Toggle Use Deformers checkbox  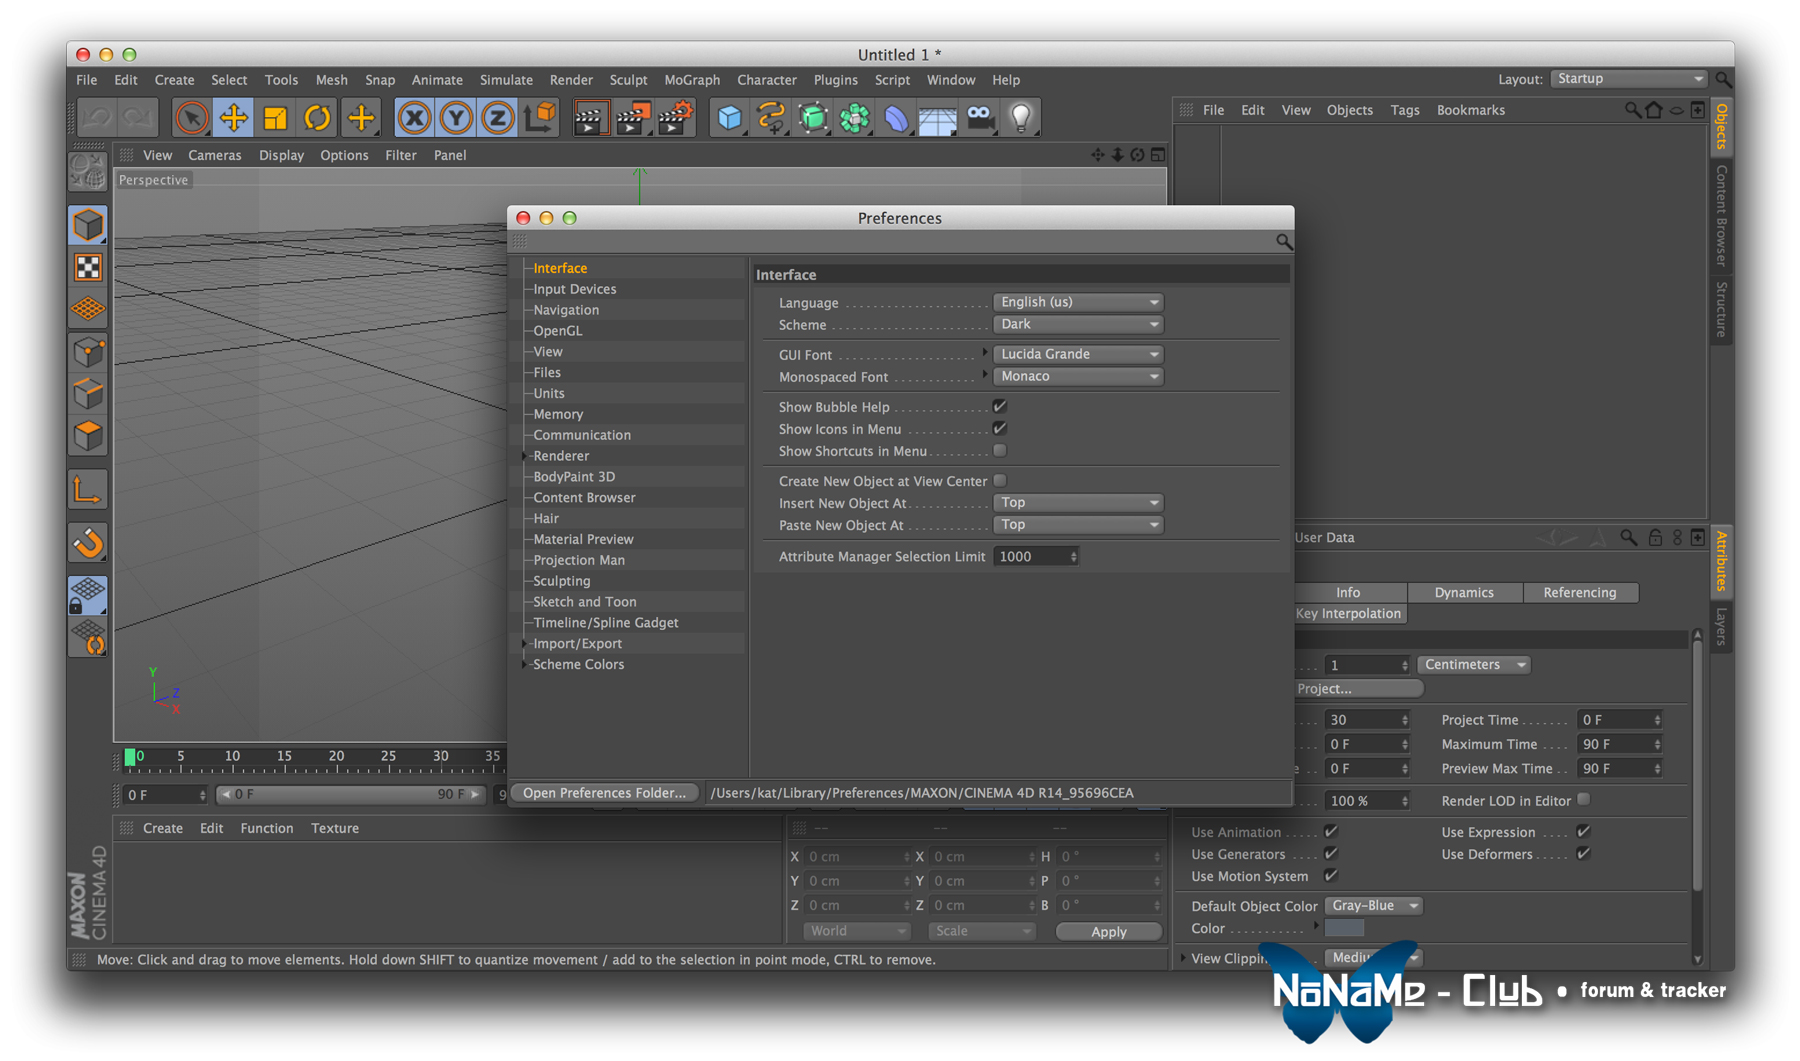click(x=1583, y=853)
